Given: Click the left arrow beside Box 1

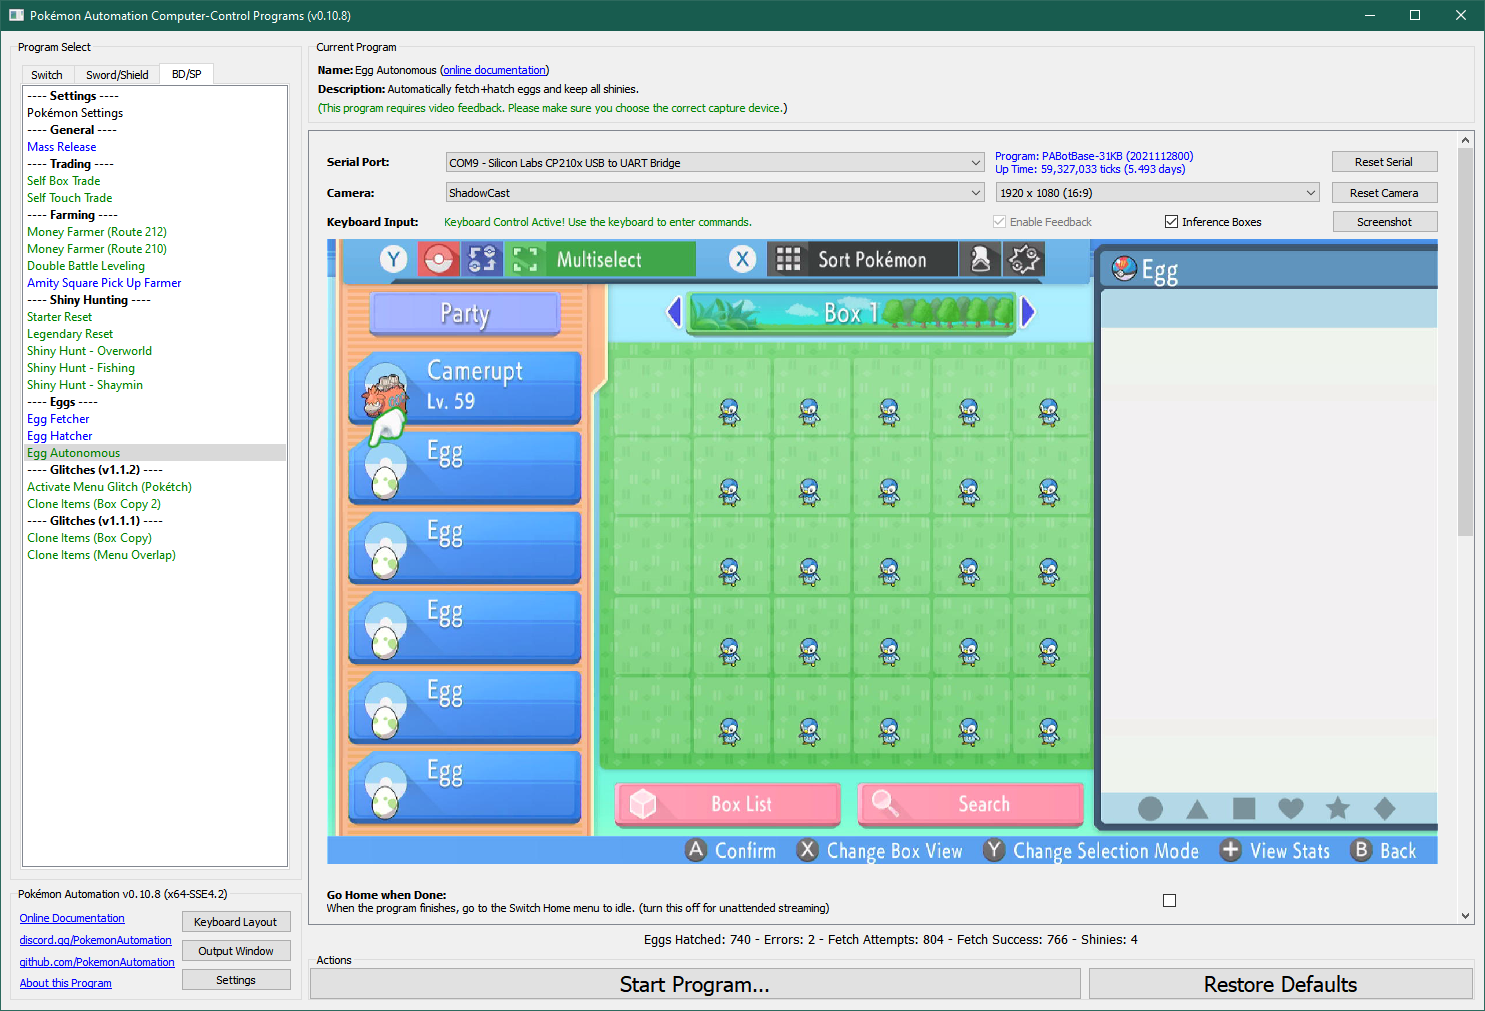Looking at the screenshot, I should 674,313.
